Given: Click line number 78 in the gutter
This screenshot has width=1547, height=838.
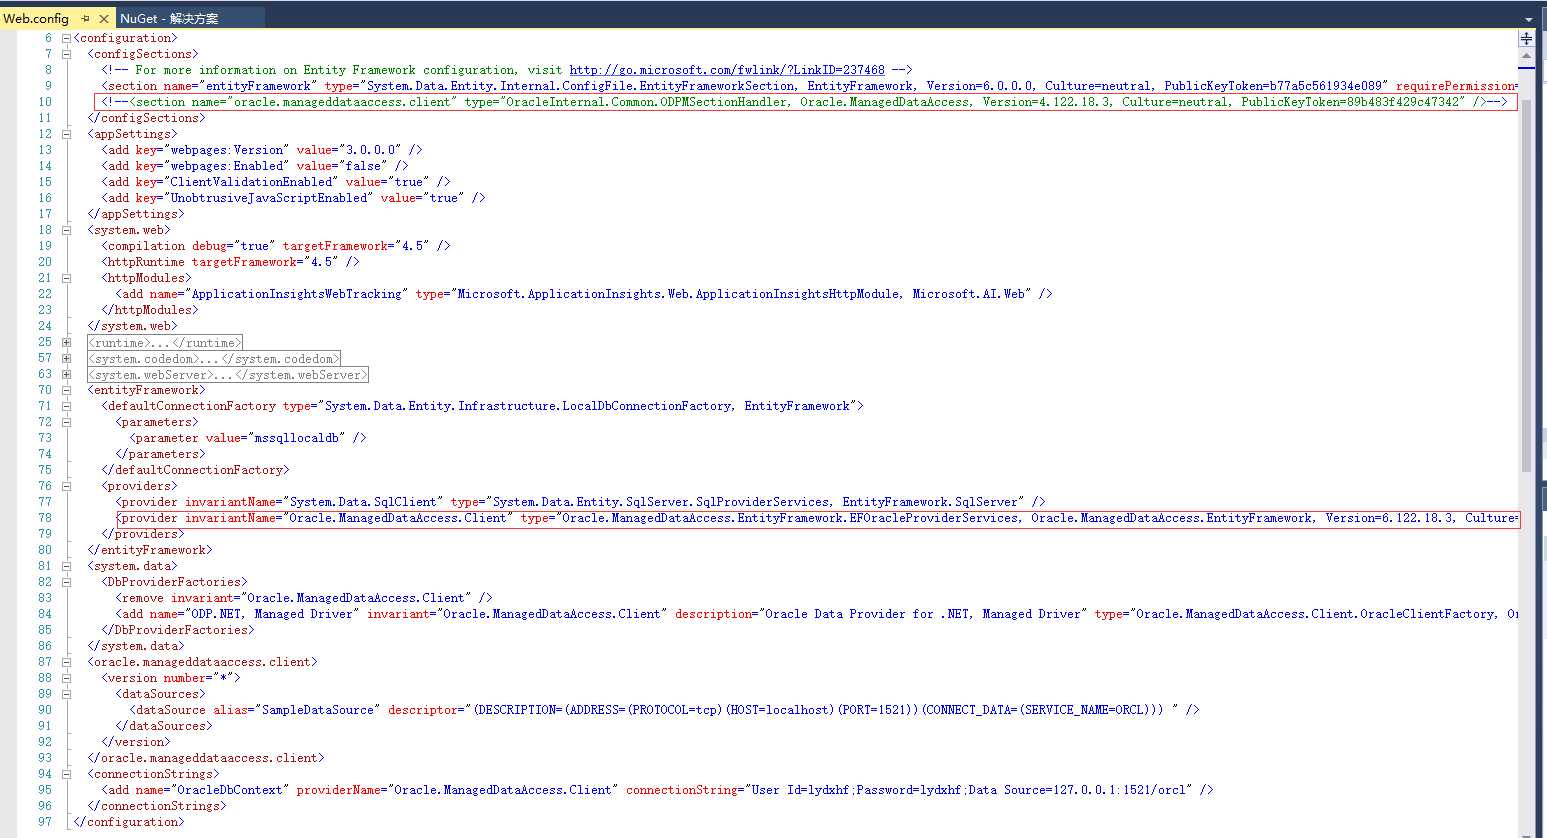Looking at the screenshot, I should 45,518.
